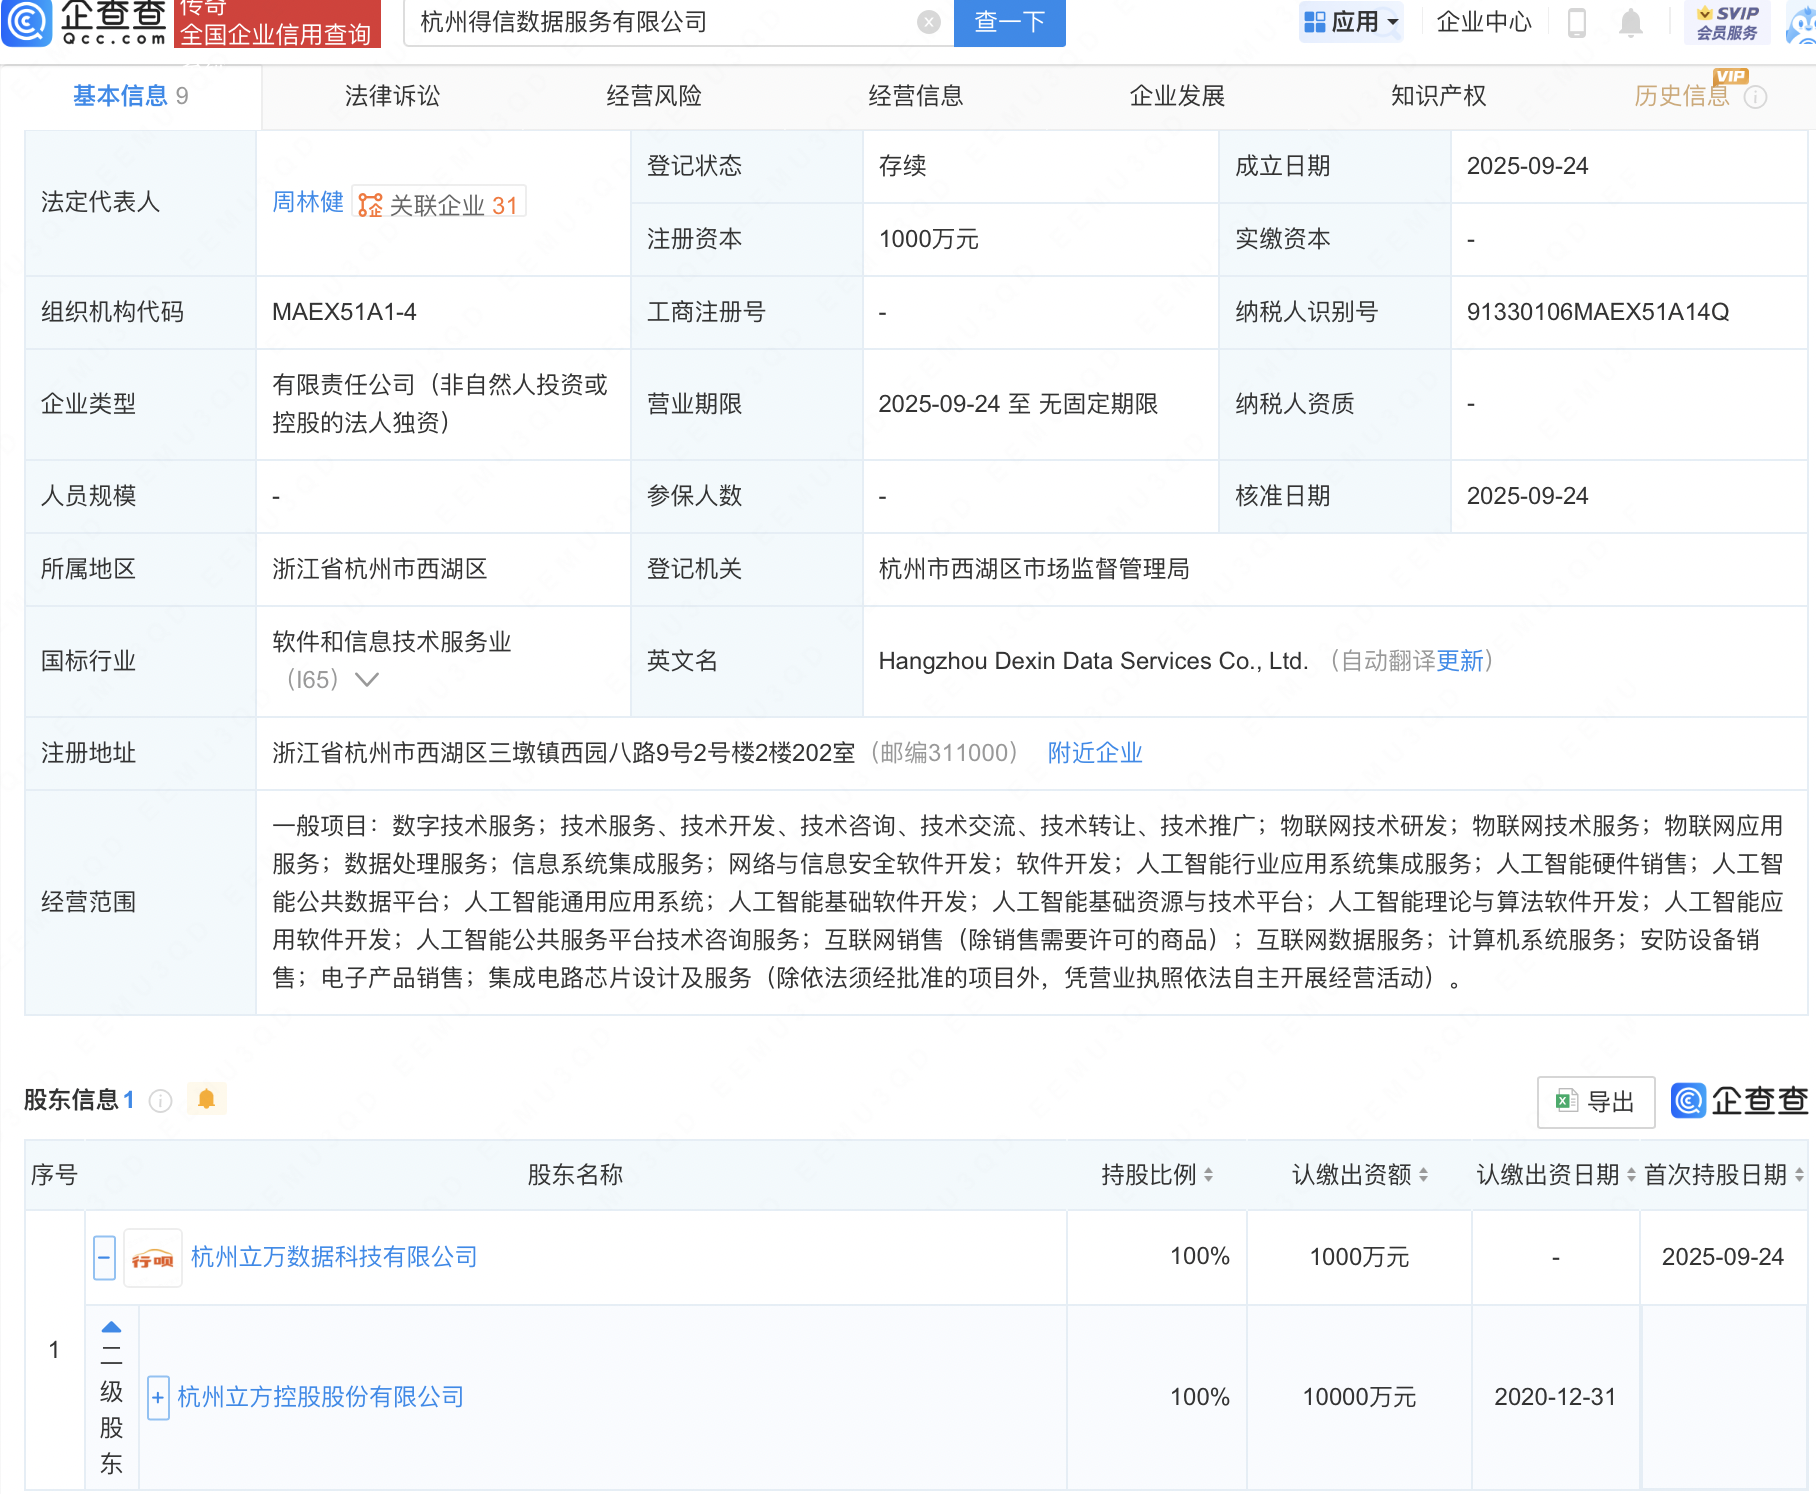The image size is (1816, 1494).
Task: Collapse the 二级股东 section arrow
Action: point(112,1327)
